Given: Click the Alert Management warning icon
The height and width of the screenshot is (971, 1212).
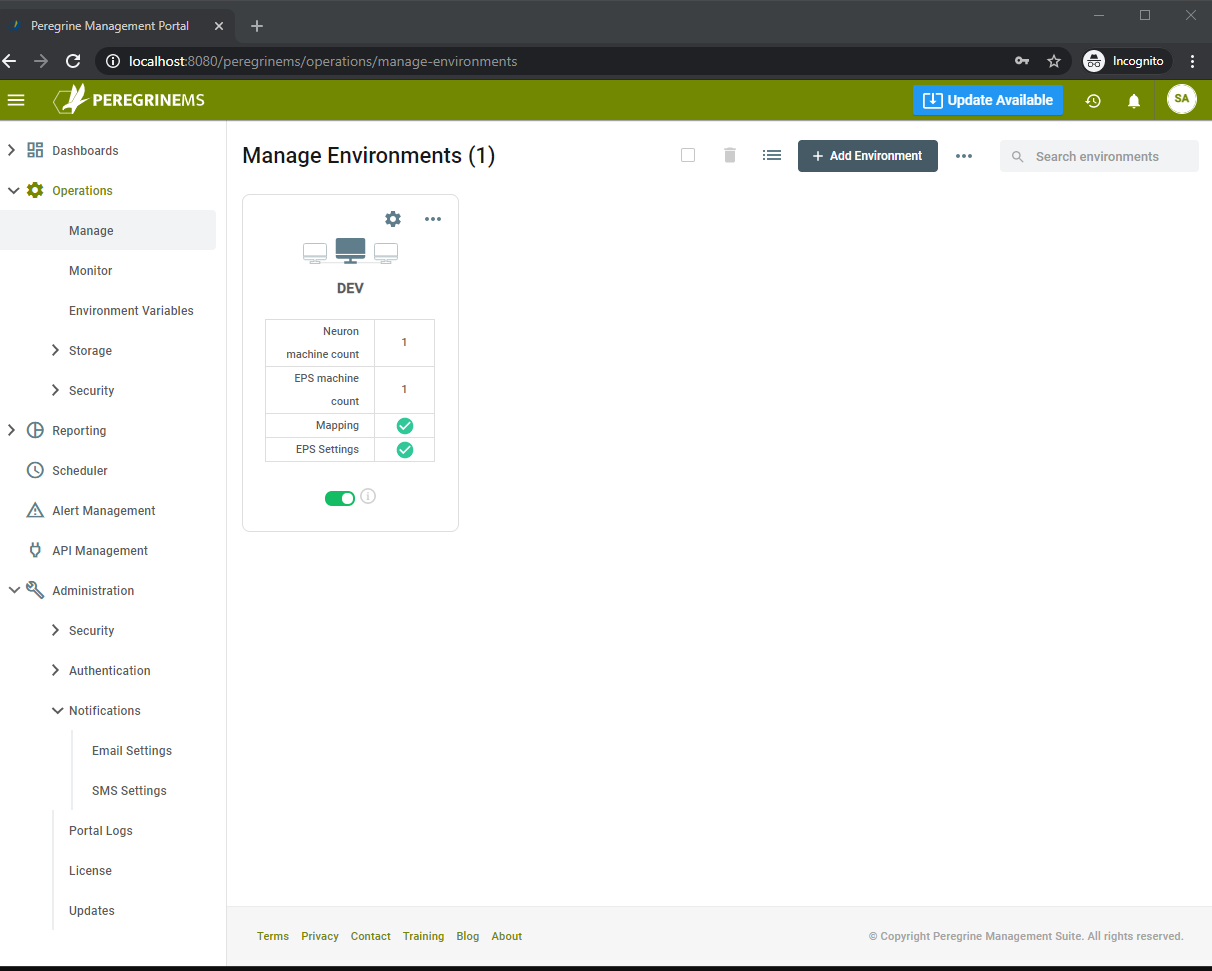Looking at the screenshot, I should click(x=35, y=510).
